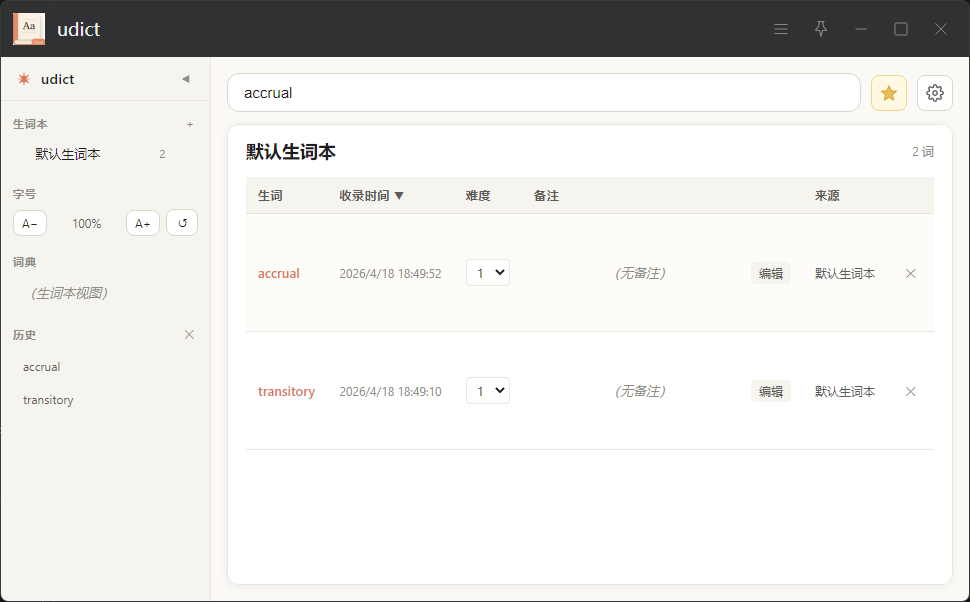The width and height of the screenshot is (970, 602).
Task: Increase font size with A+ button
Action: pyautogui.click(x=143, y=223)
